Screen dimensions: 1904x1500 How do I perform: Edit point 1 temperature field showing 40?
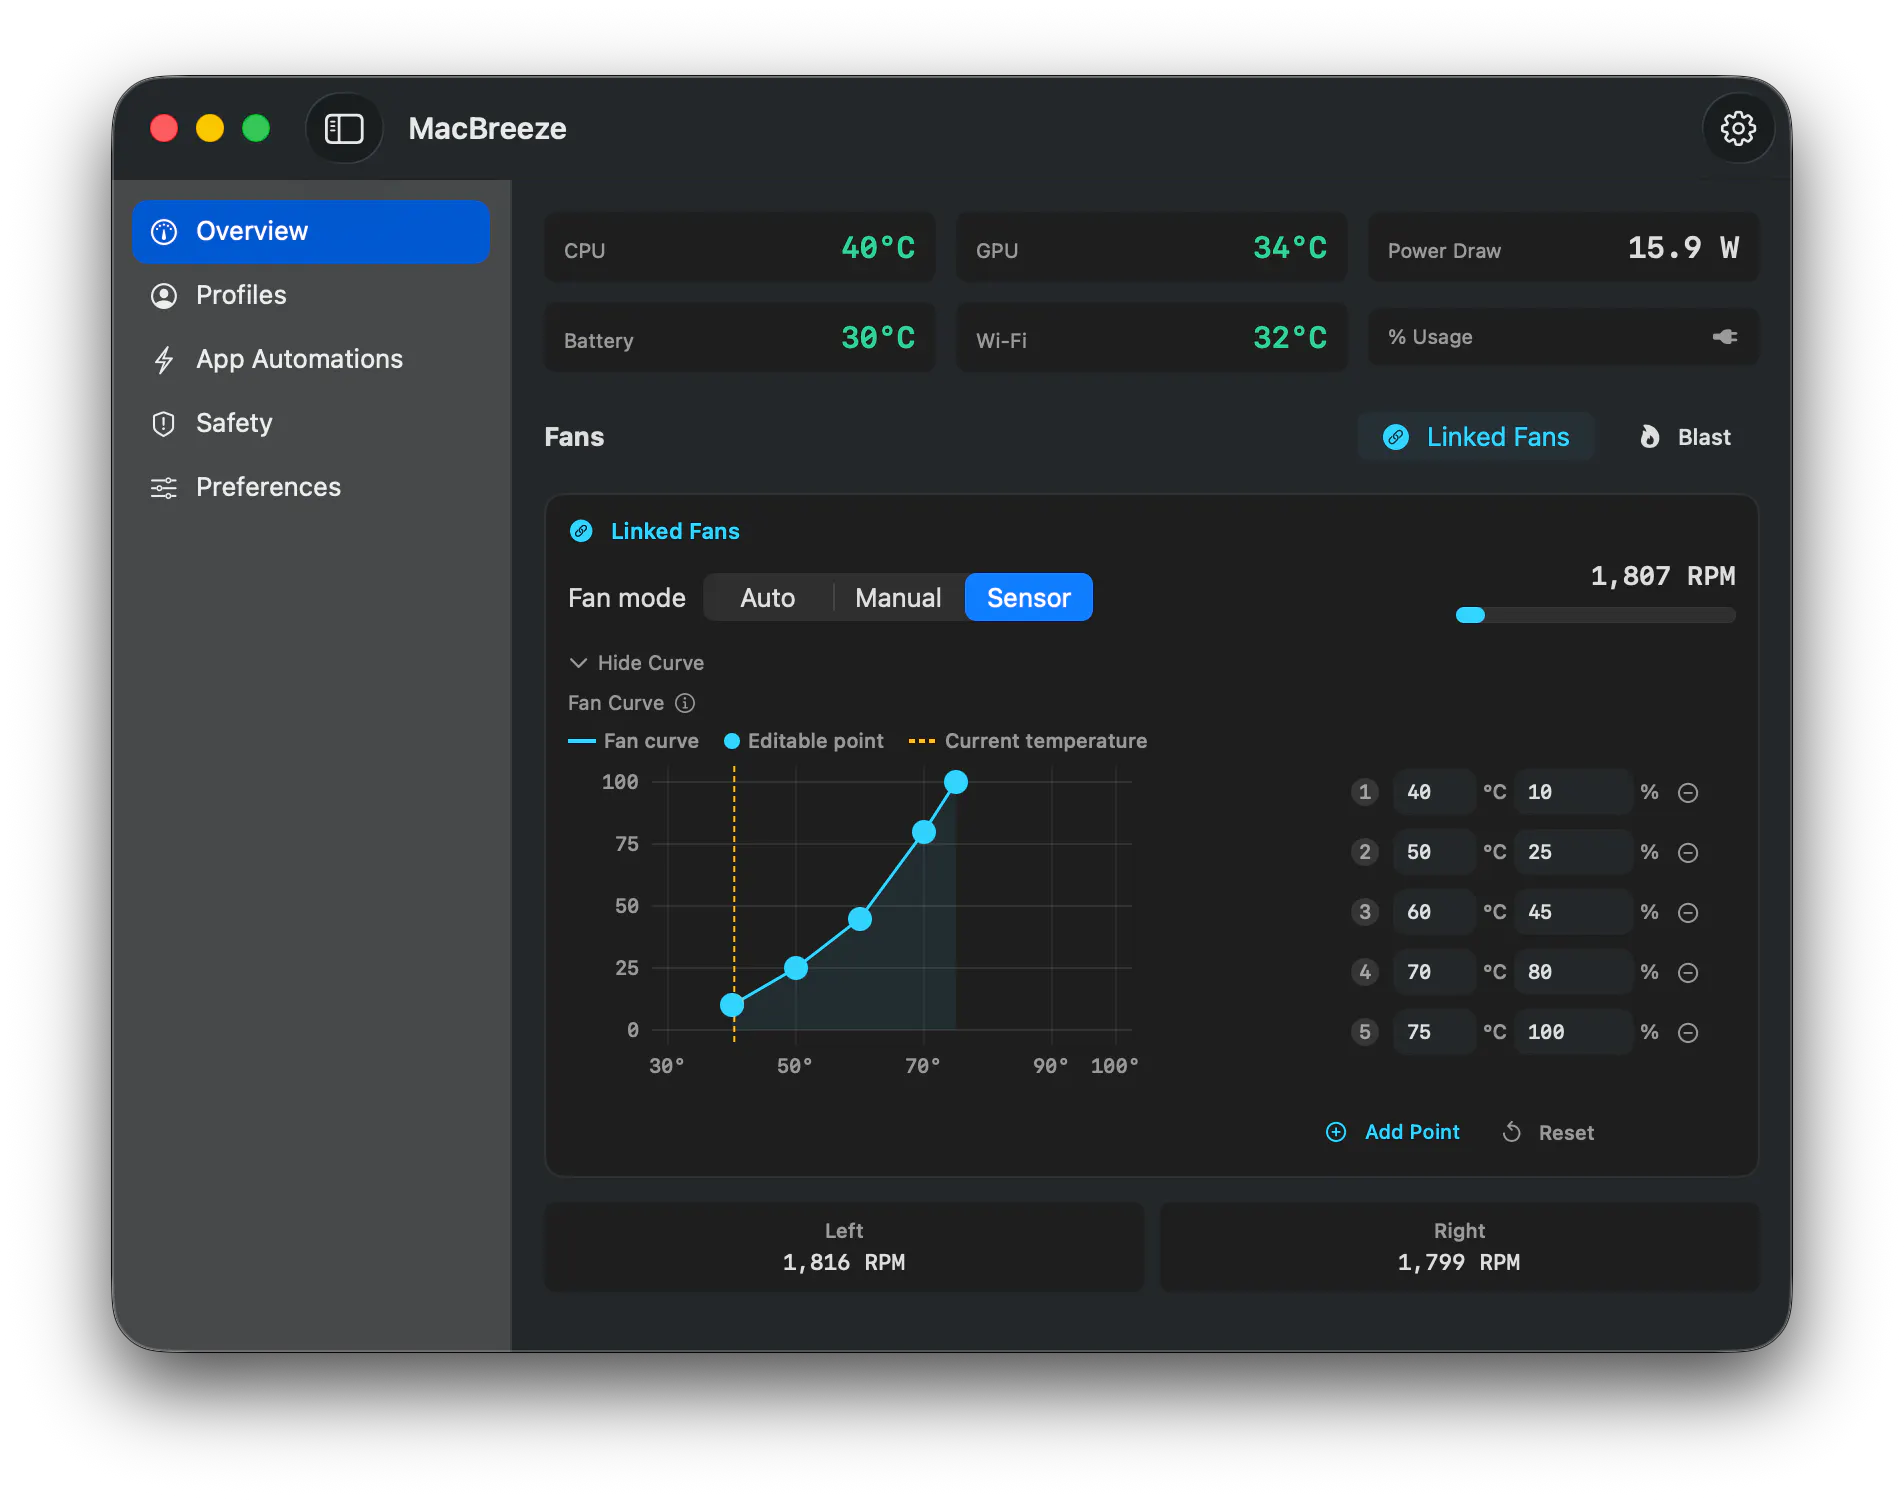point(1434,792)
